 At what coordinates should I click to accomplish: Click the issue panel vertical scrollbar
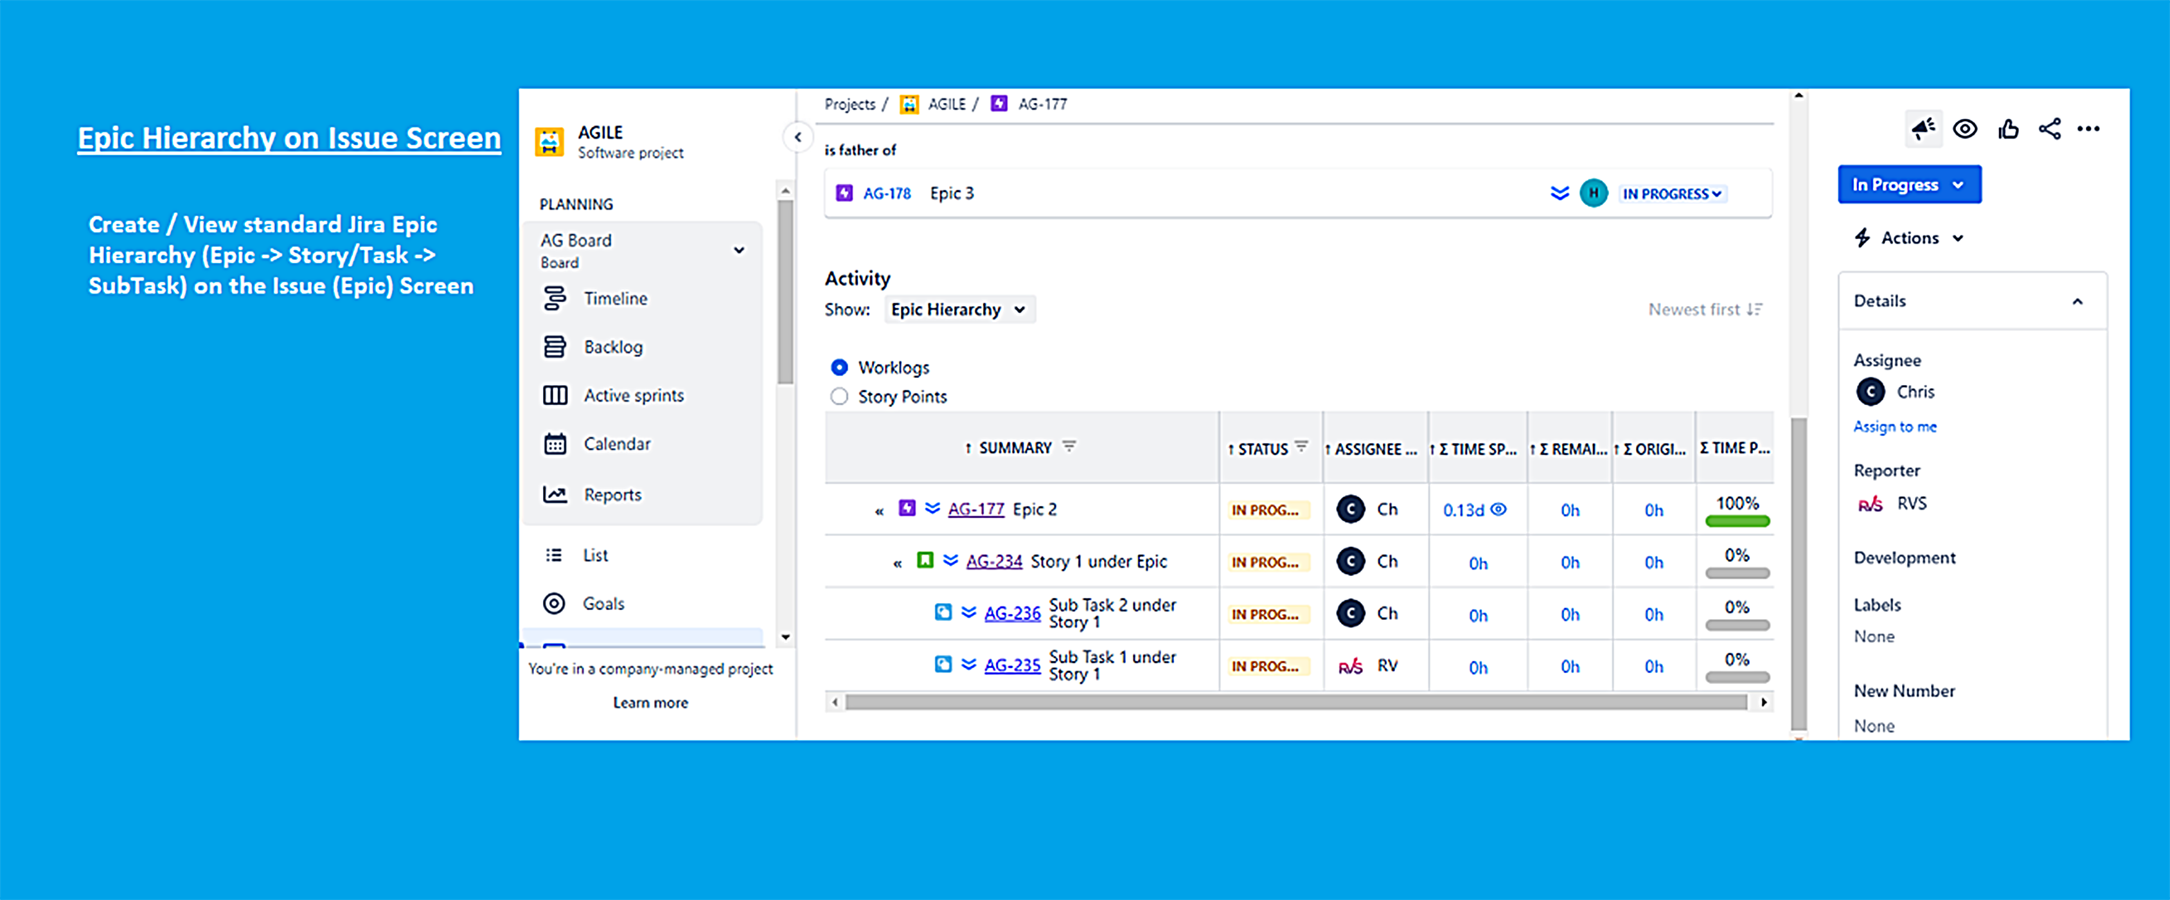[x=1799, y=574]
